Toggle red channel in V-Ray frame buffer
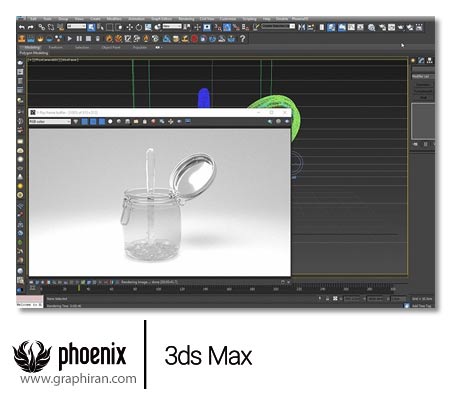450x394 pixels. tap(85, 122)
